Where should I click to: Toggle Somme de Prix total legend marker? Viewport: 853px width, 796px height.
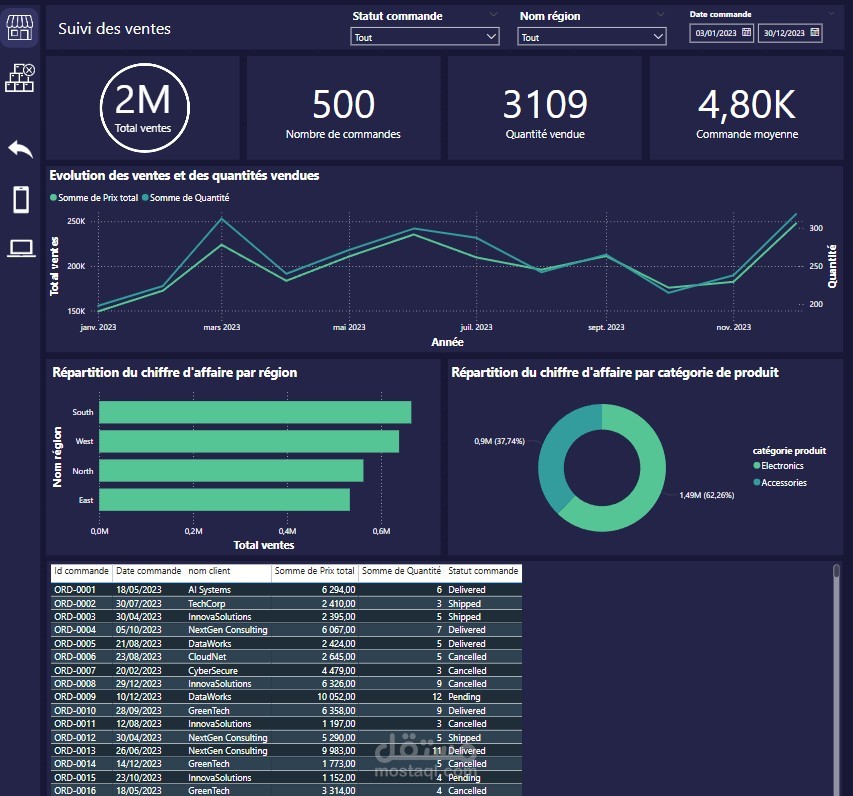[x=53, y=198]
